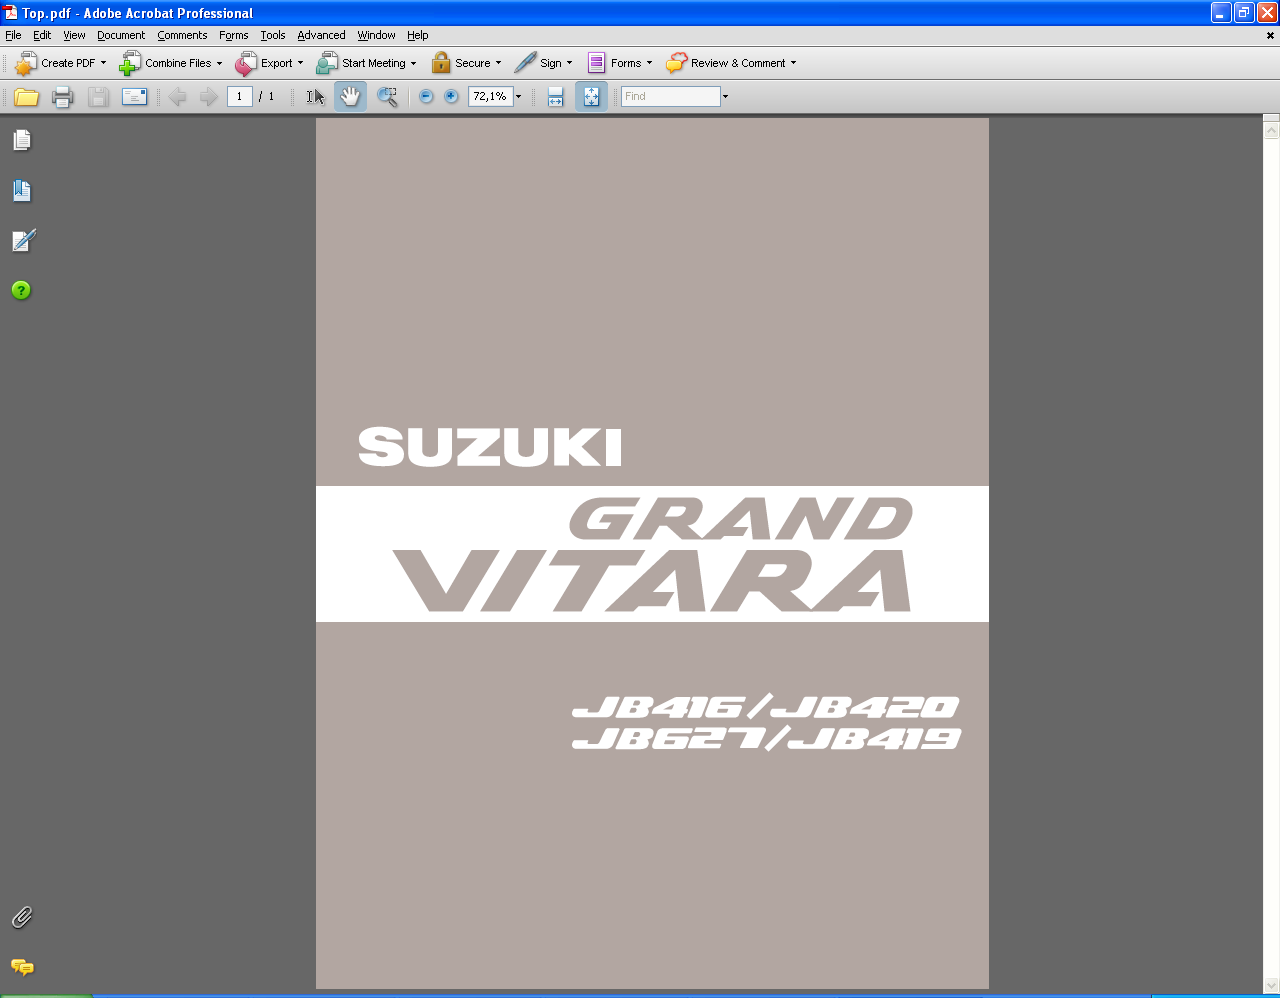Activate the Select text cursor tool
This screenshot has width=1280, height=998.
[x=316, y=97]
